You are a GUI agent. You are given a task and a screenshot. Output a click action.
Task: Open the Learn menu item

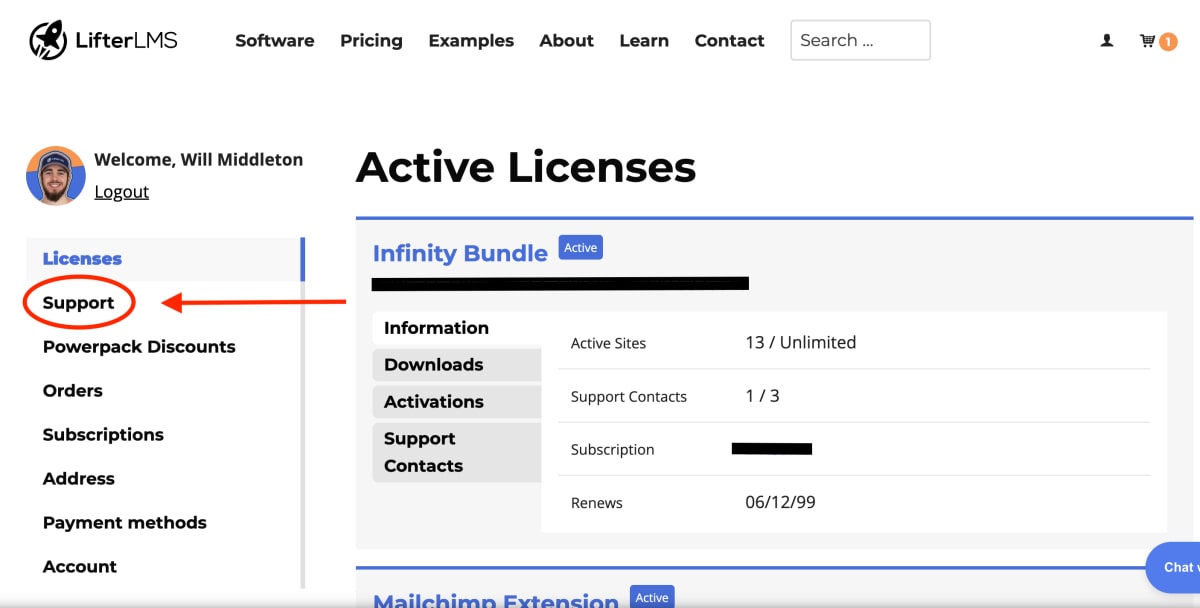[644, 41]
